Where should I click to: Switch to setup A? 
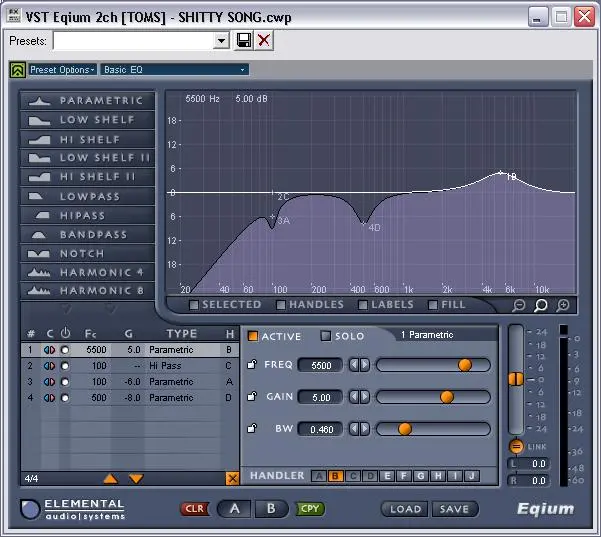coord(234,509)
